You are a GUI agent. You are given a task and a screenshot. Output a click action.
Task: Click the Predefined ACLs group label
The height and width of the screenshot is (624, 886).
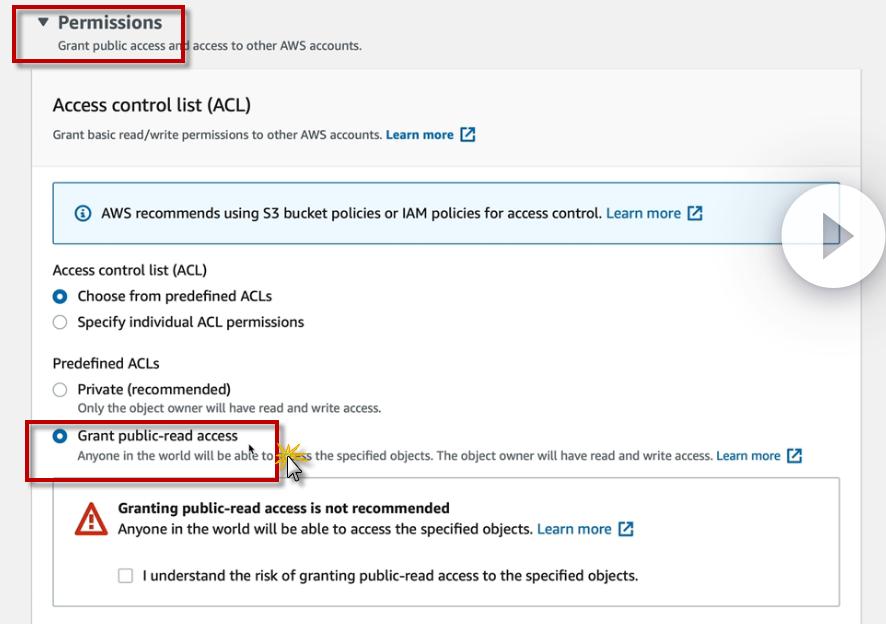click(x=106, y=363)
